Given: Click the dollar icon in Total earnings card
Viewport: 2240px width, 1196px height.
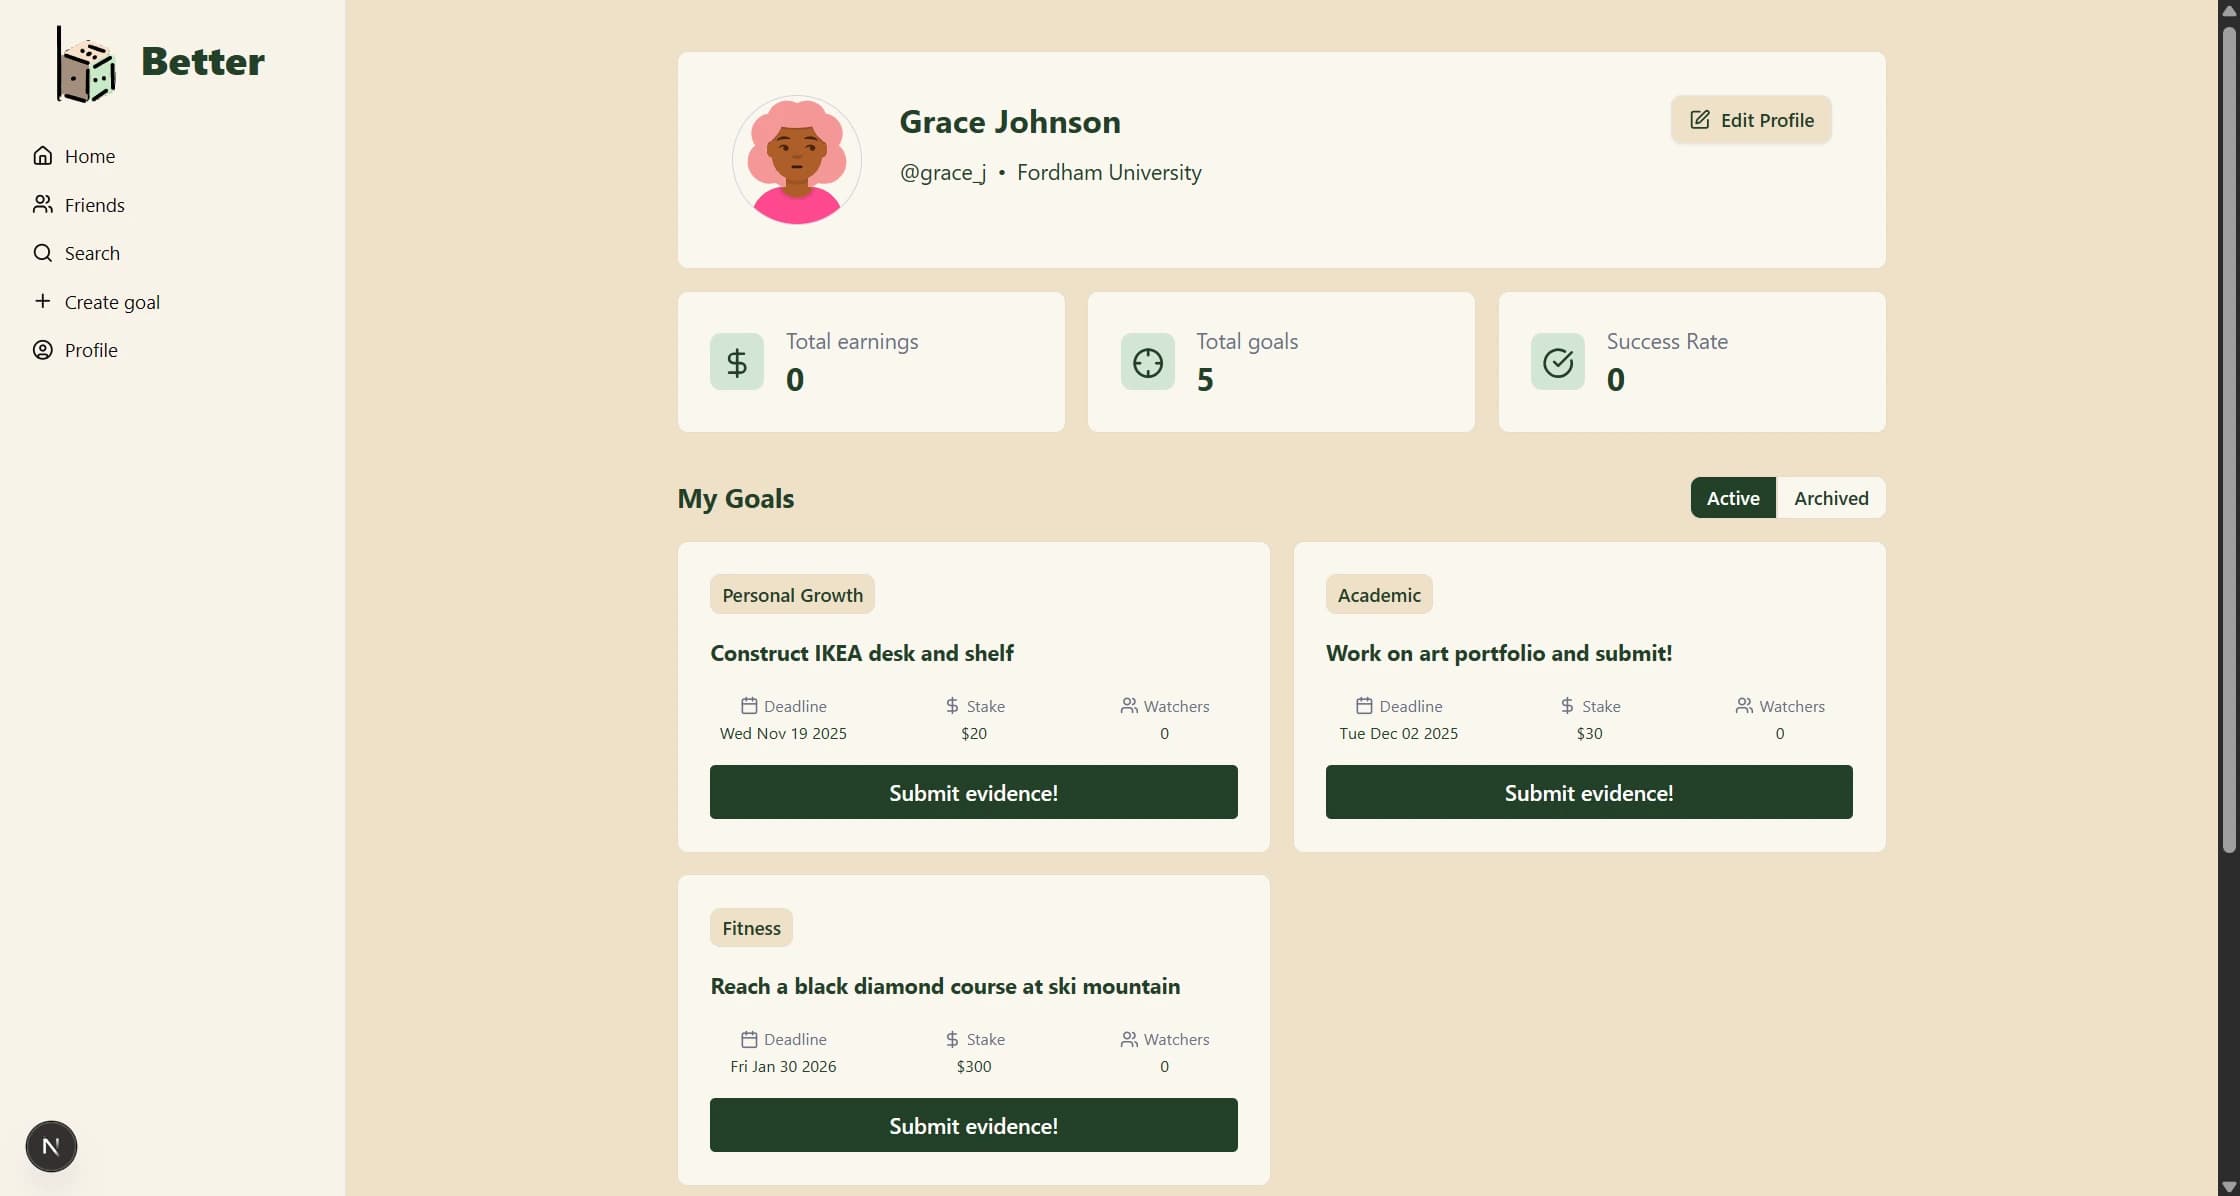Looking at the screenshot, I should [736, 361].
